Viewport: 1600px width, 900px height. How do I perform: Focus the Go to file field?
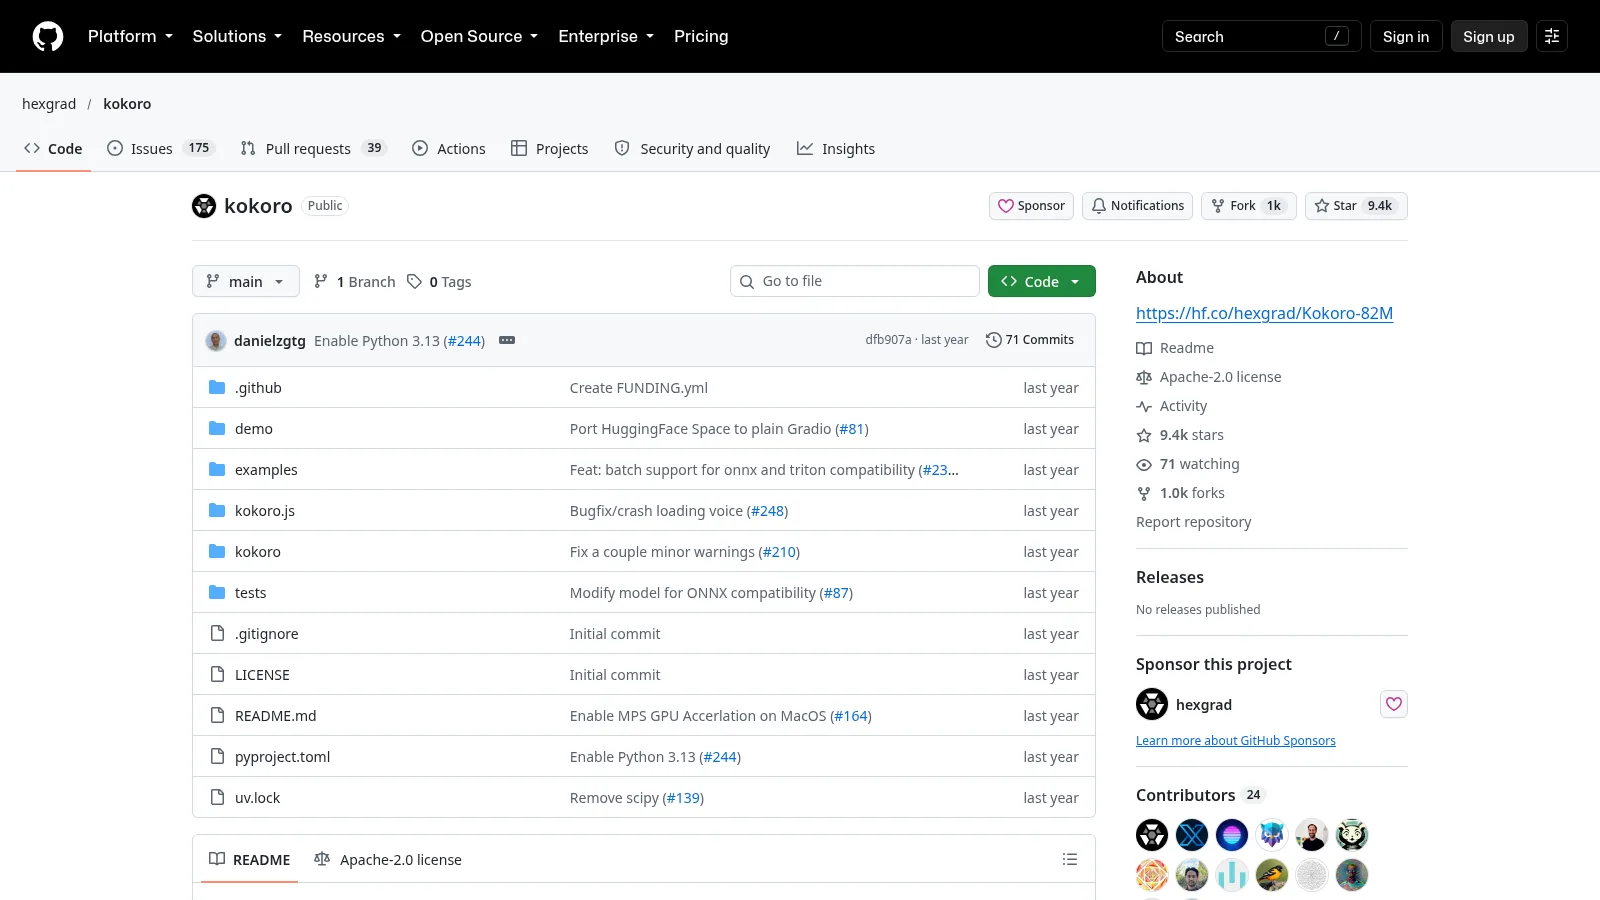(x=855, y=281)
